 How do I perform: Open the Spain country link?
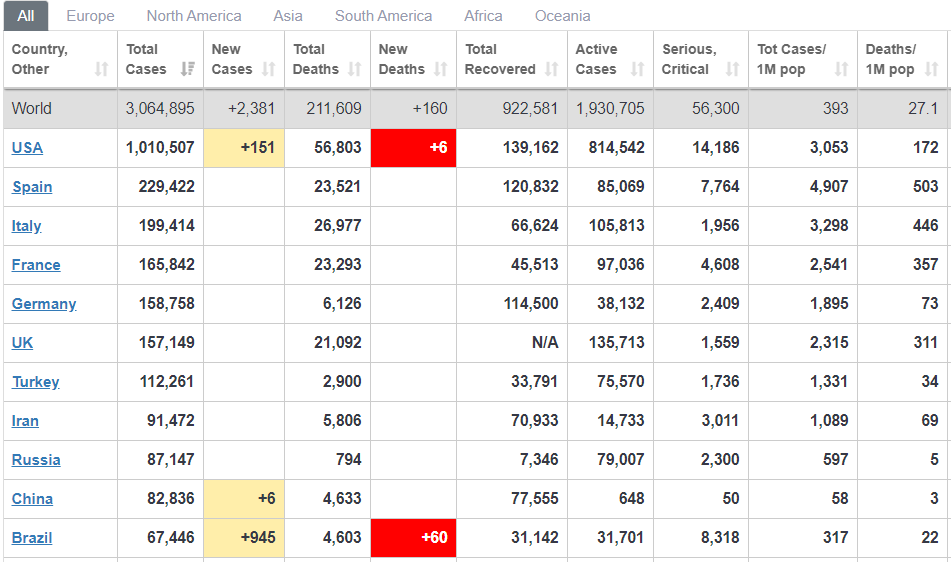32,187
